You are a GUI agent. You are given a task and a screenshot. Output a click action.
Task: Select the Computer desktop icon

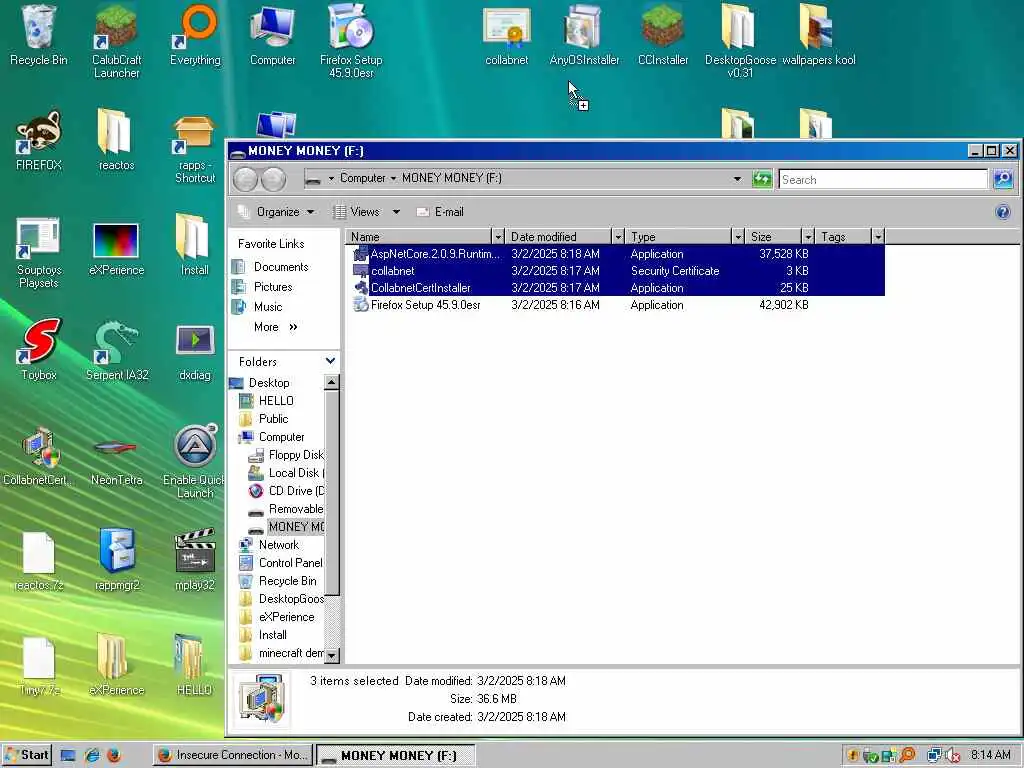coord(273,36)
